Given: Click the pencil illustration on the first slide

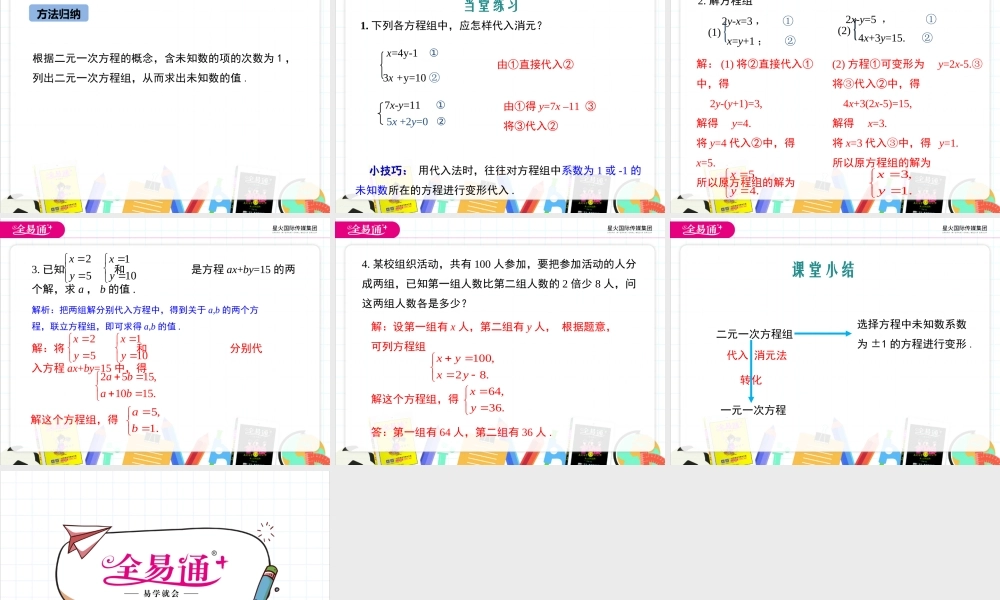Looking at the screenshot, I should 95,191.
